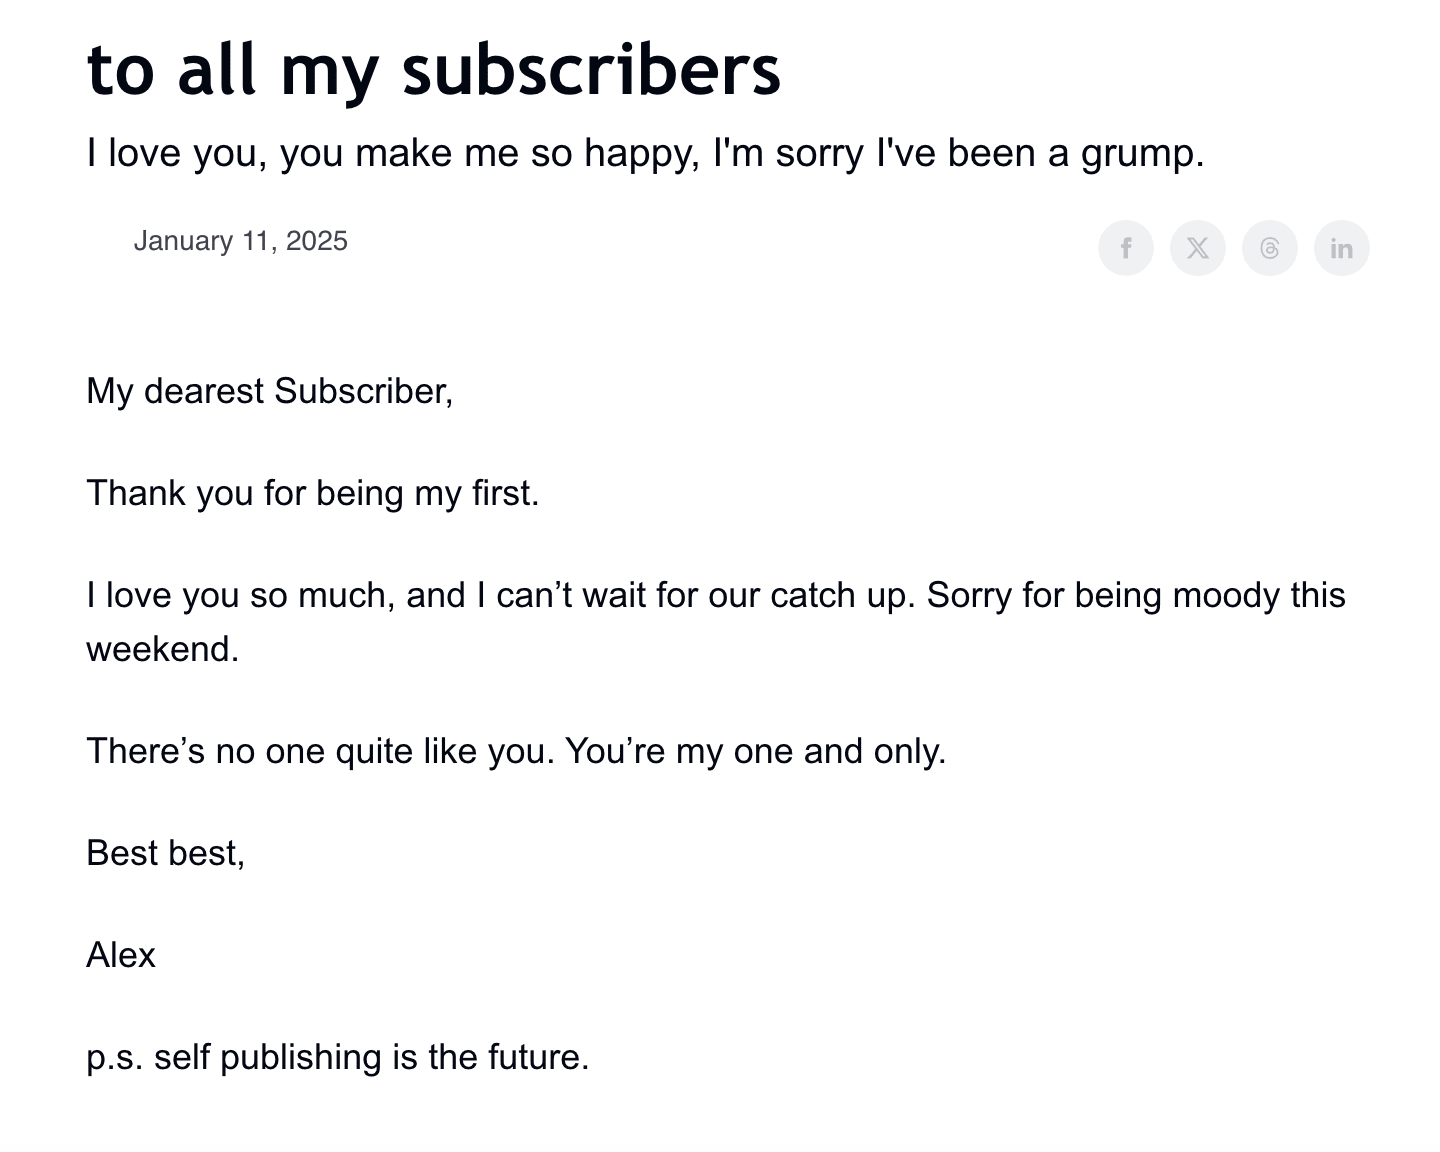The width and height of the screenshot is (1440, 1152).
Task: Click the p.s. self publishing line
Action: (337, 1057)
